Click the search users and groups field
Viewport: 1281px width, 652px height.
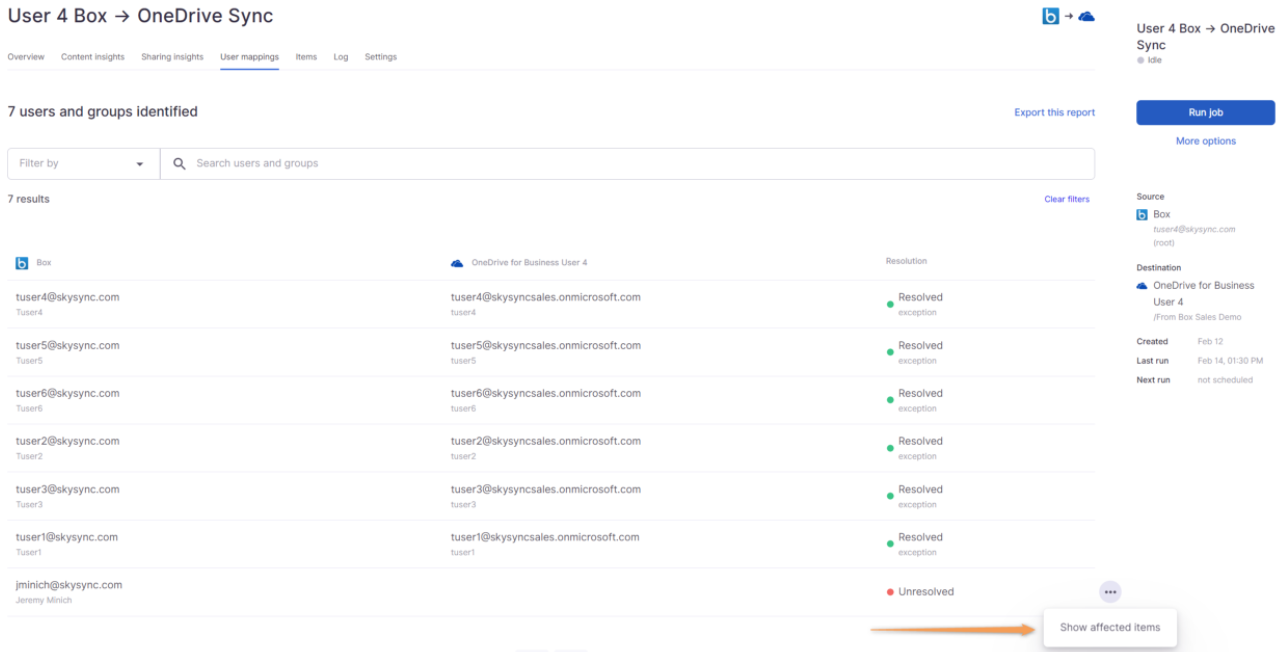pyautogui.click(x=627, y=163)
